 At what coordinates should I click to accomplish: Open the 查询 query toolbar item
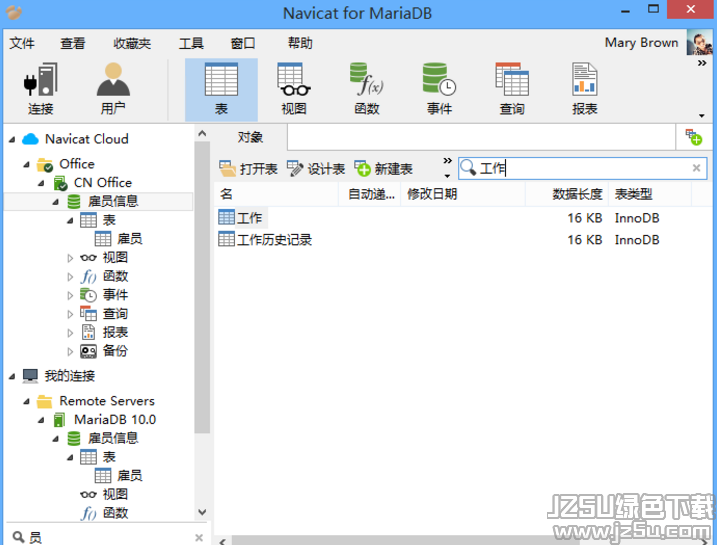(512, 89)
